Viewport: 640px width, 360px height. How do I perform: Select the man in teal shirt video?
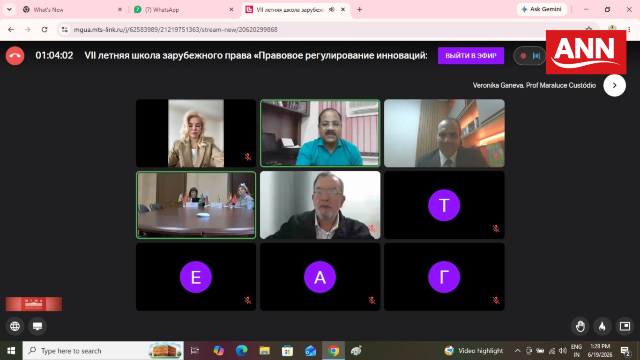pyautogui.click(x=320, y=133)
